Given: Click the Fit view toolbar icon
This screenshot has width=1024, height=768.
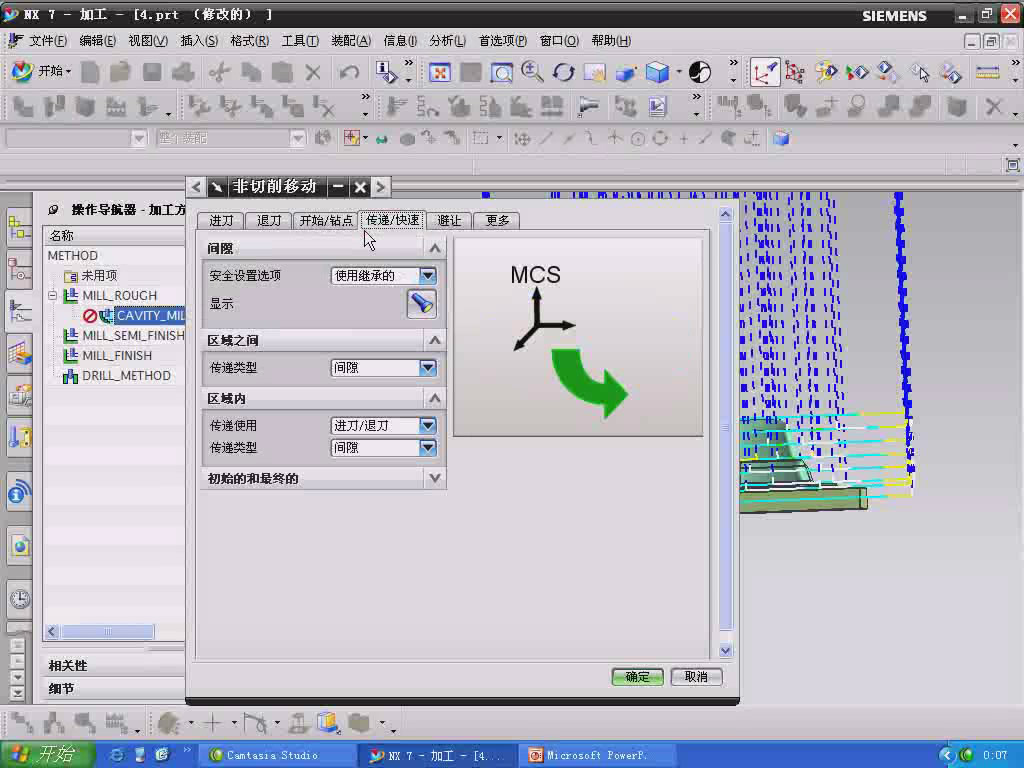Looking at the screenshot, I should (440, 72).
